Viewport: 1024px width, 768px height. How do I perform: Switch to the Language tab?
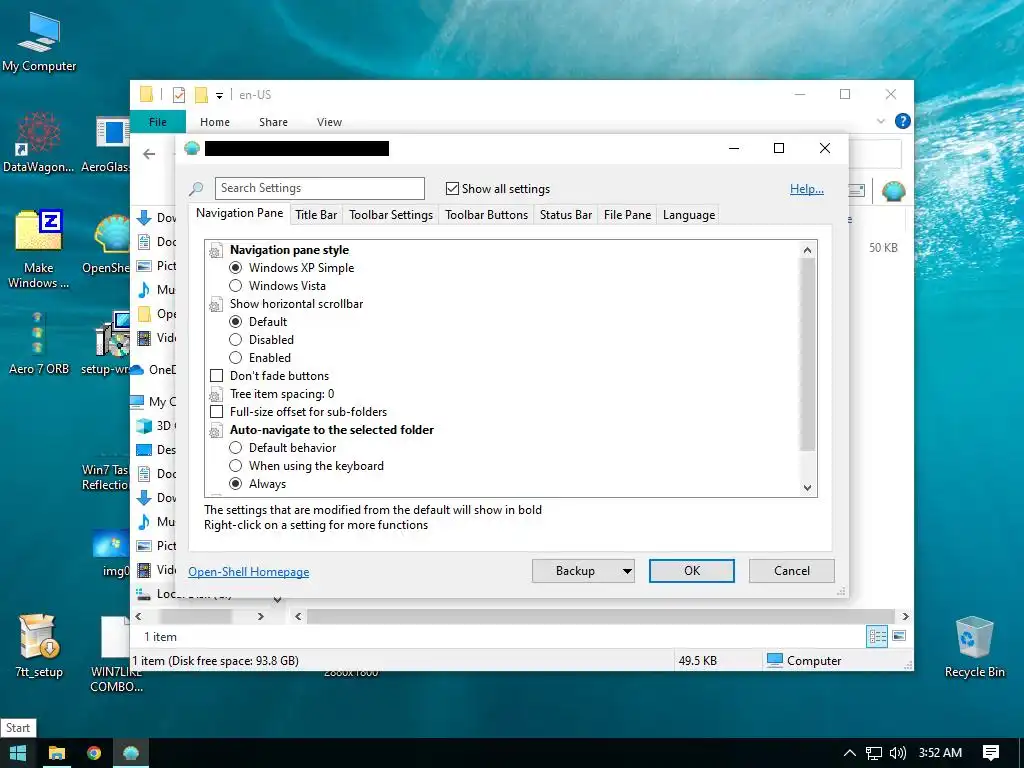coord(688,215)
